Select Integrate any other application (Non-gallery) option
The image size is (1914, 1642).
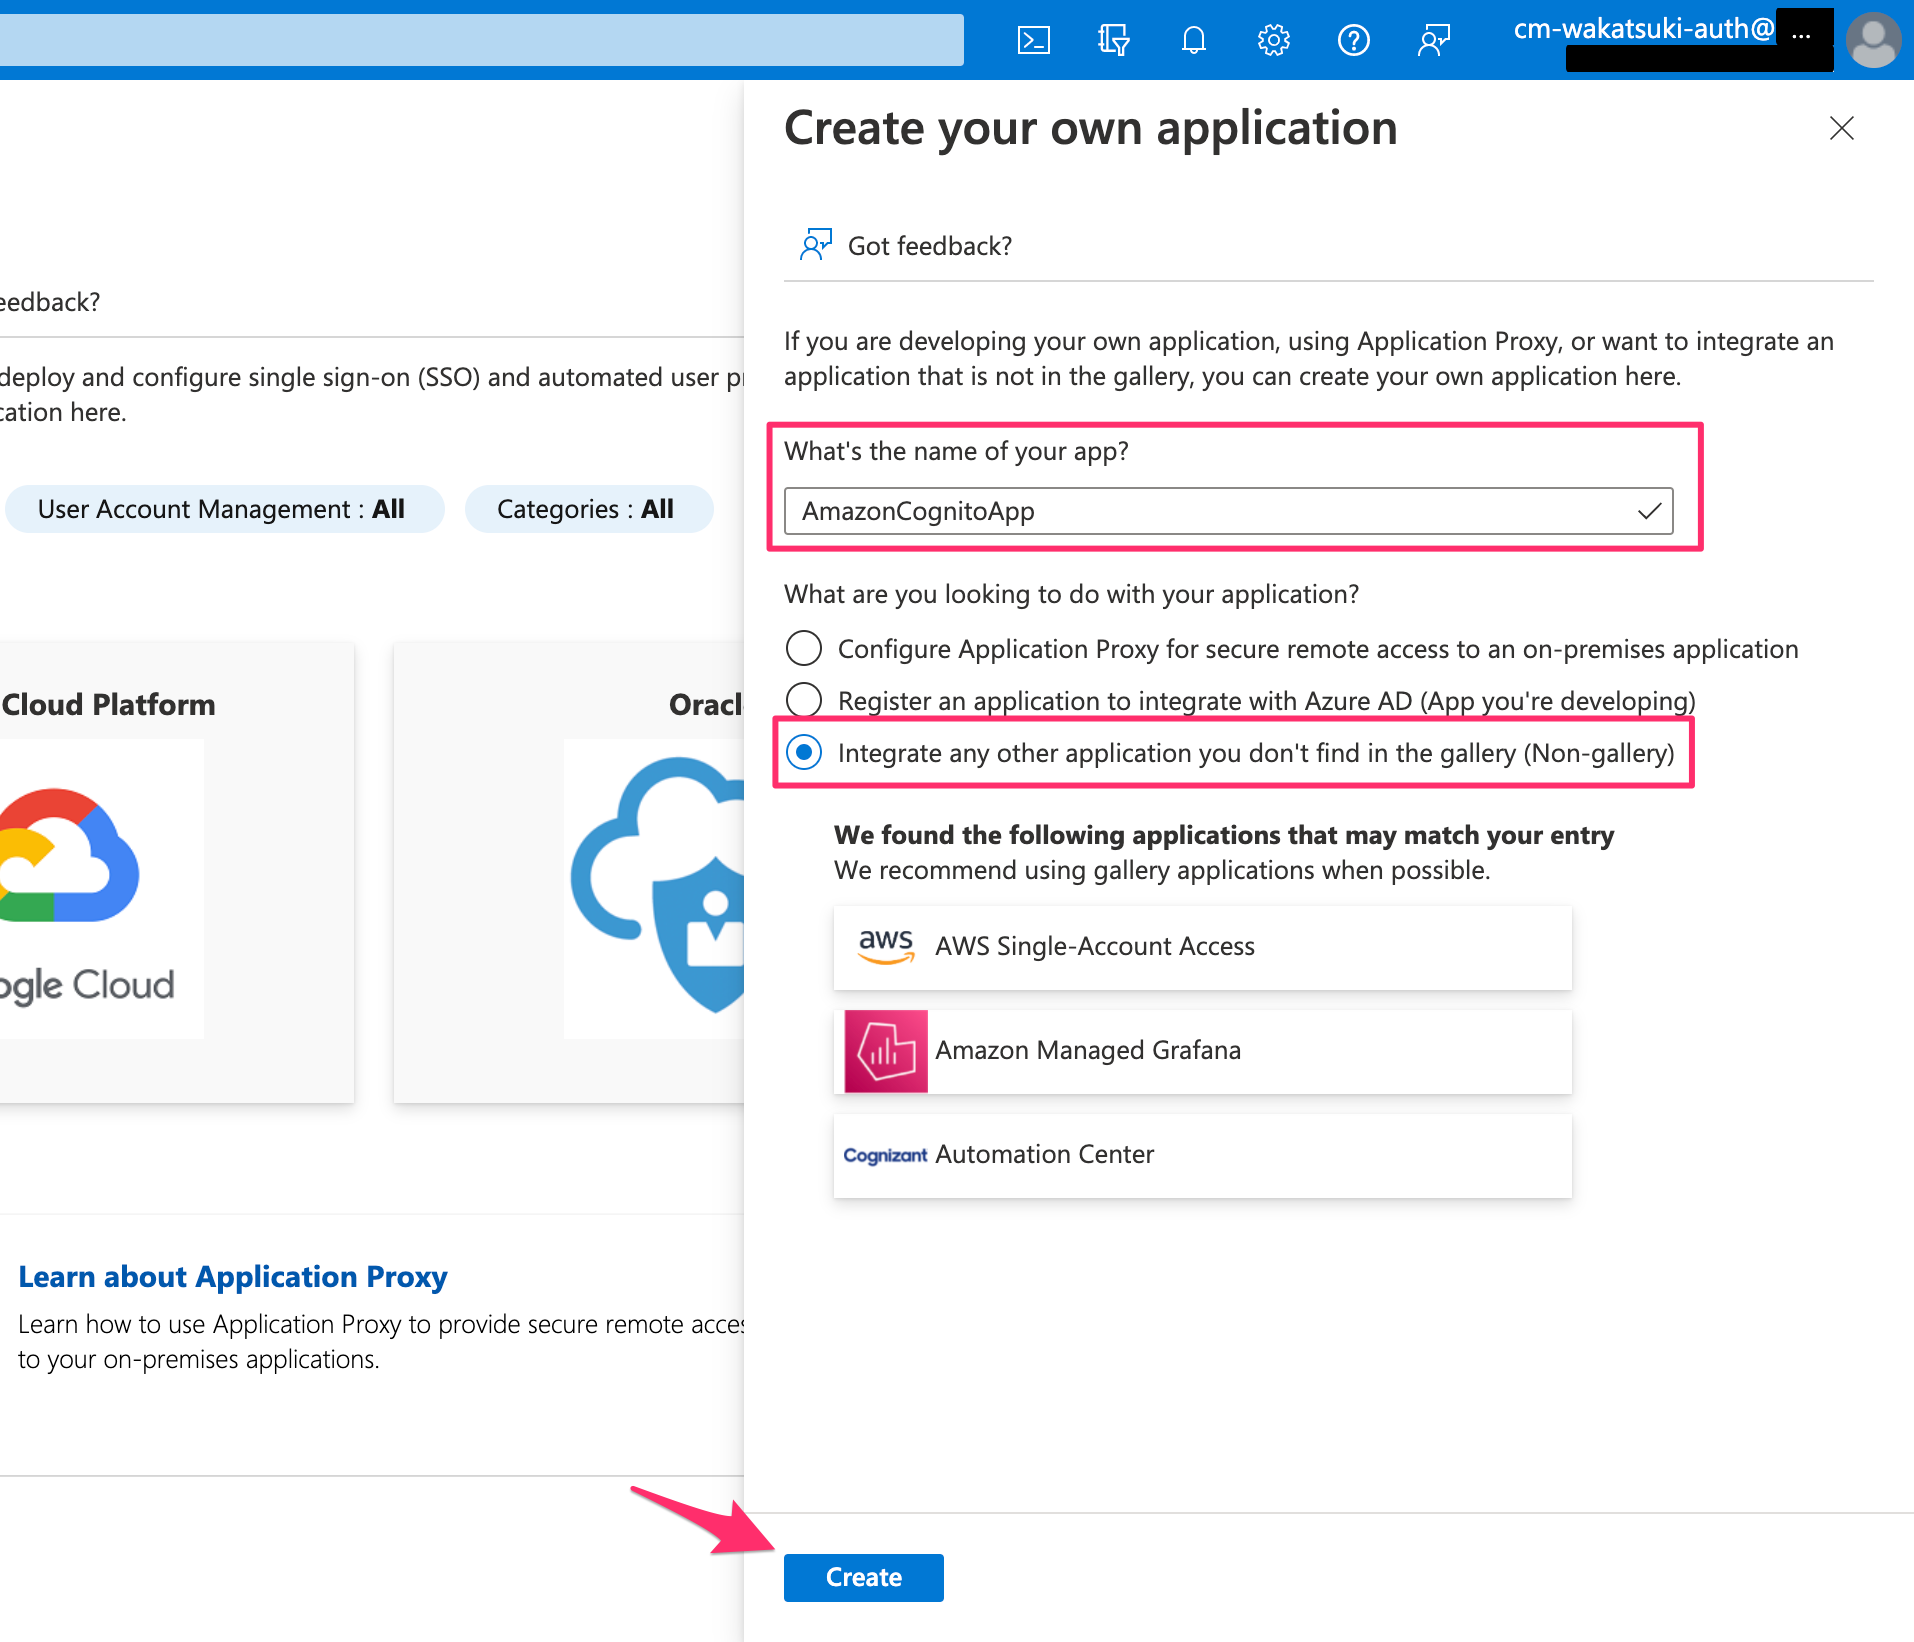coord(804,752)
